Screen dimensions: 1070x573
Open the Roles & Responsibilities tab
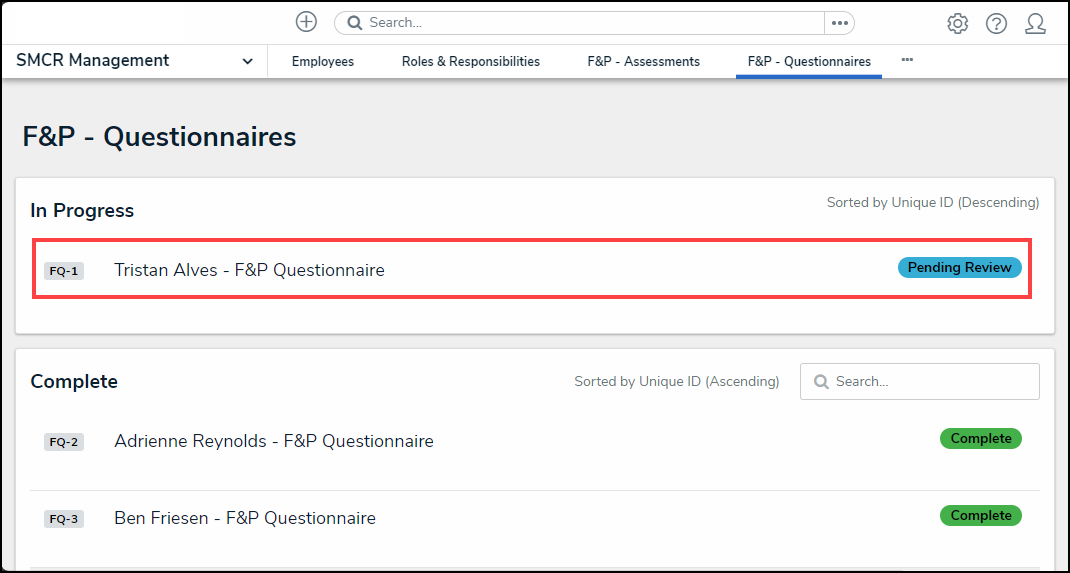click(471, 62)
